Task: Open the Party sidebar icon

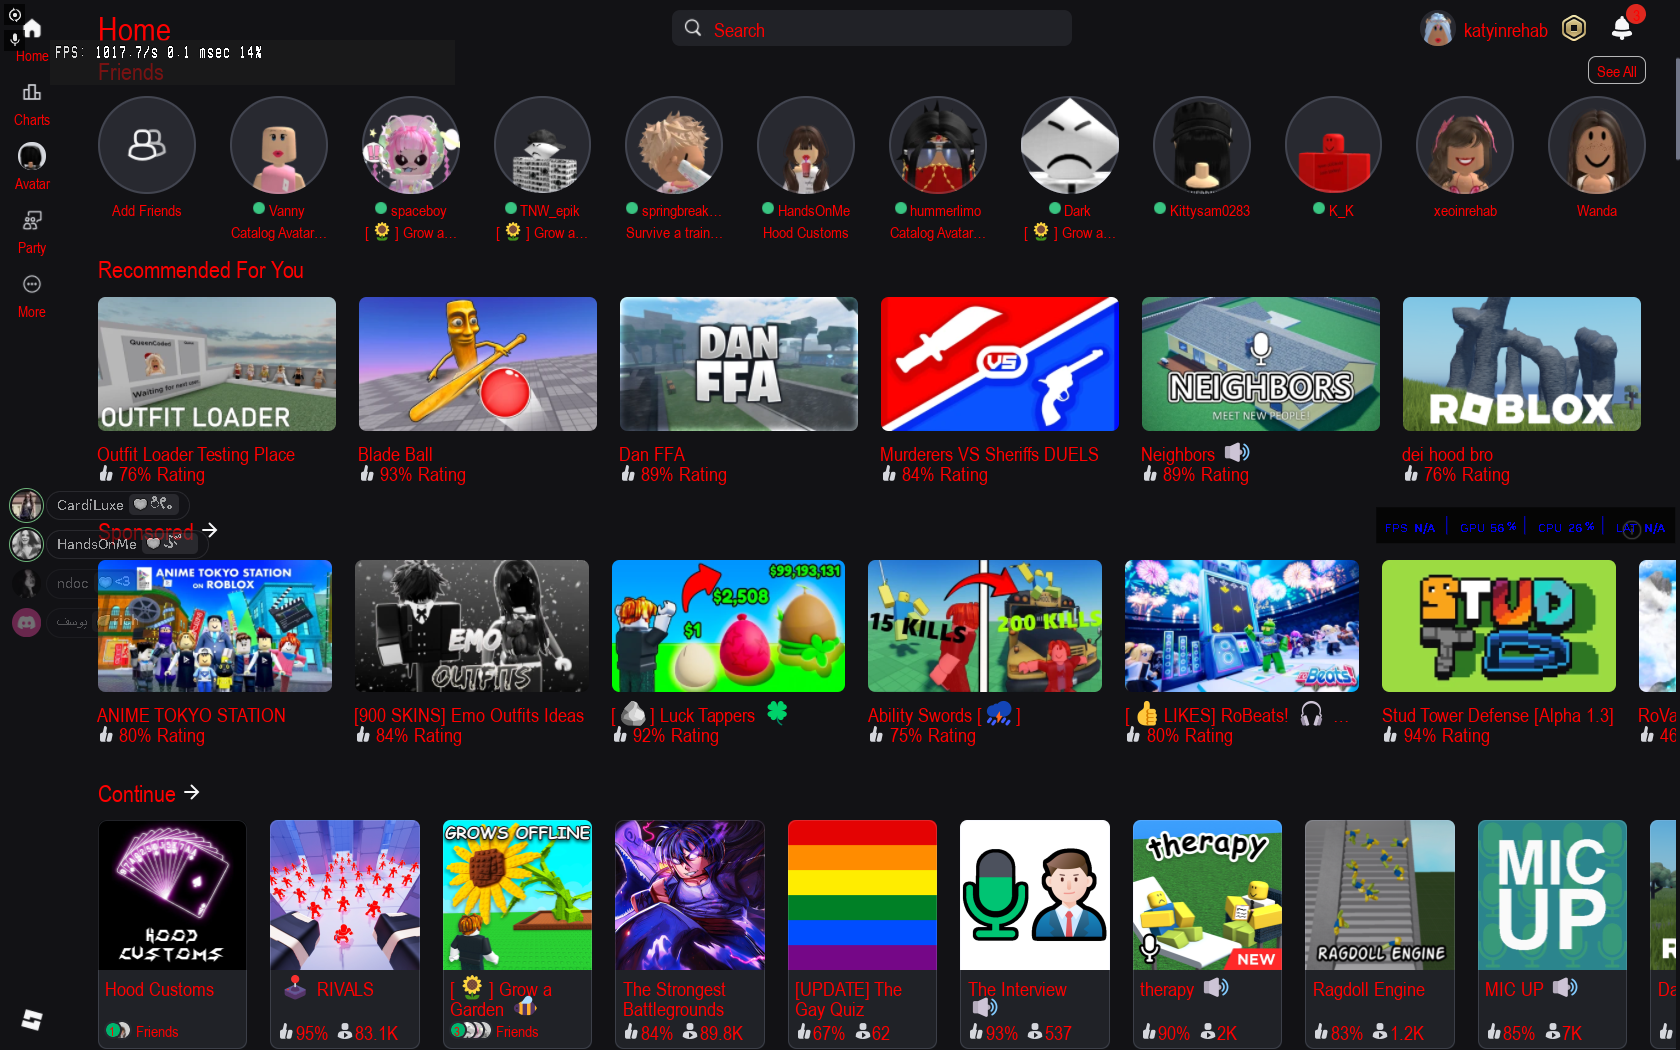Action: click(x=32, y=220)
